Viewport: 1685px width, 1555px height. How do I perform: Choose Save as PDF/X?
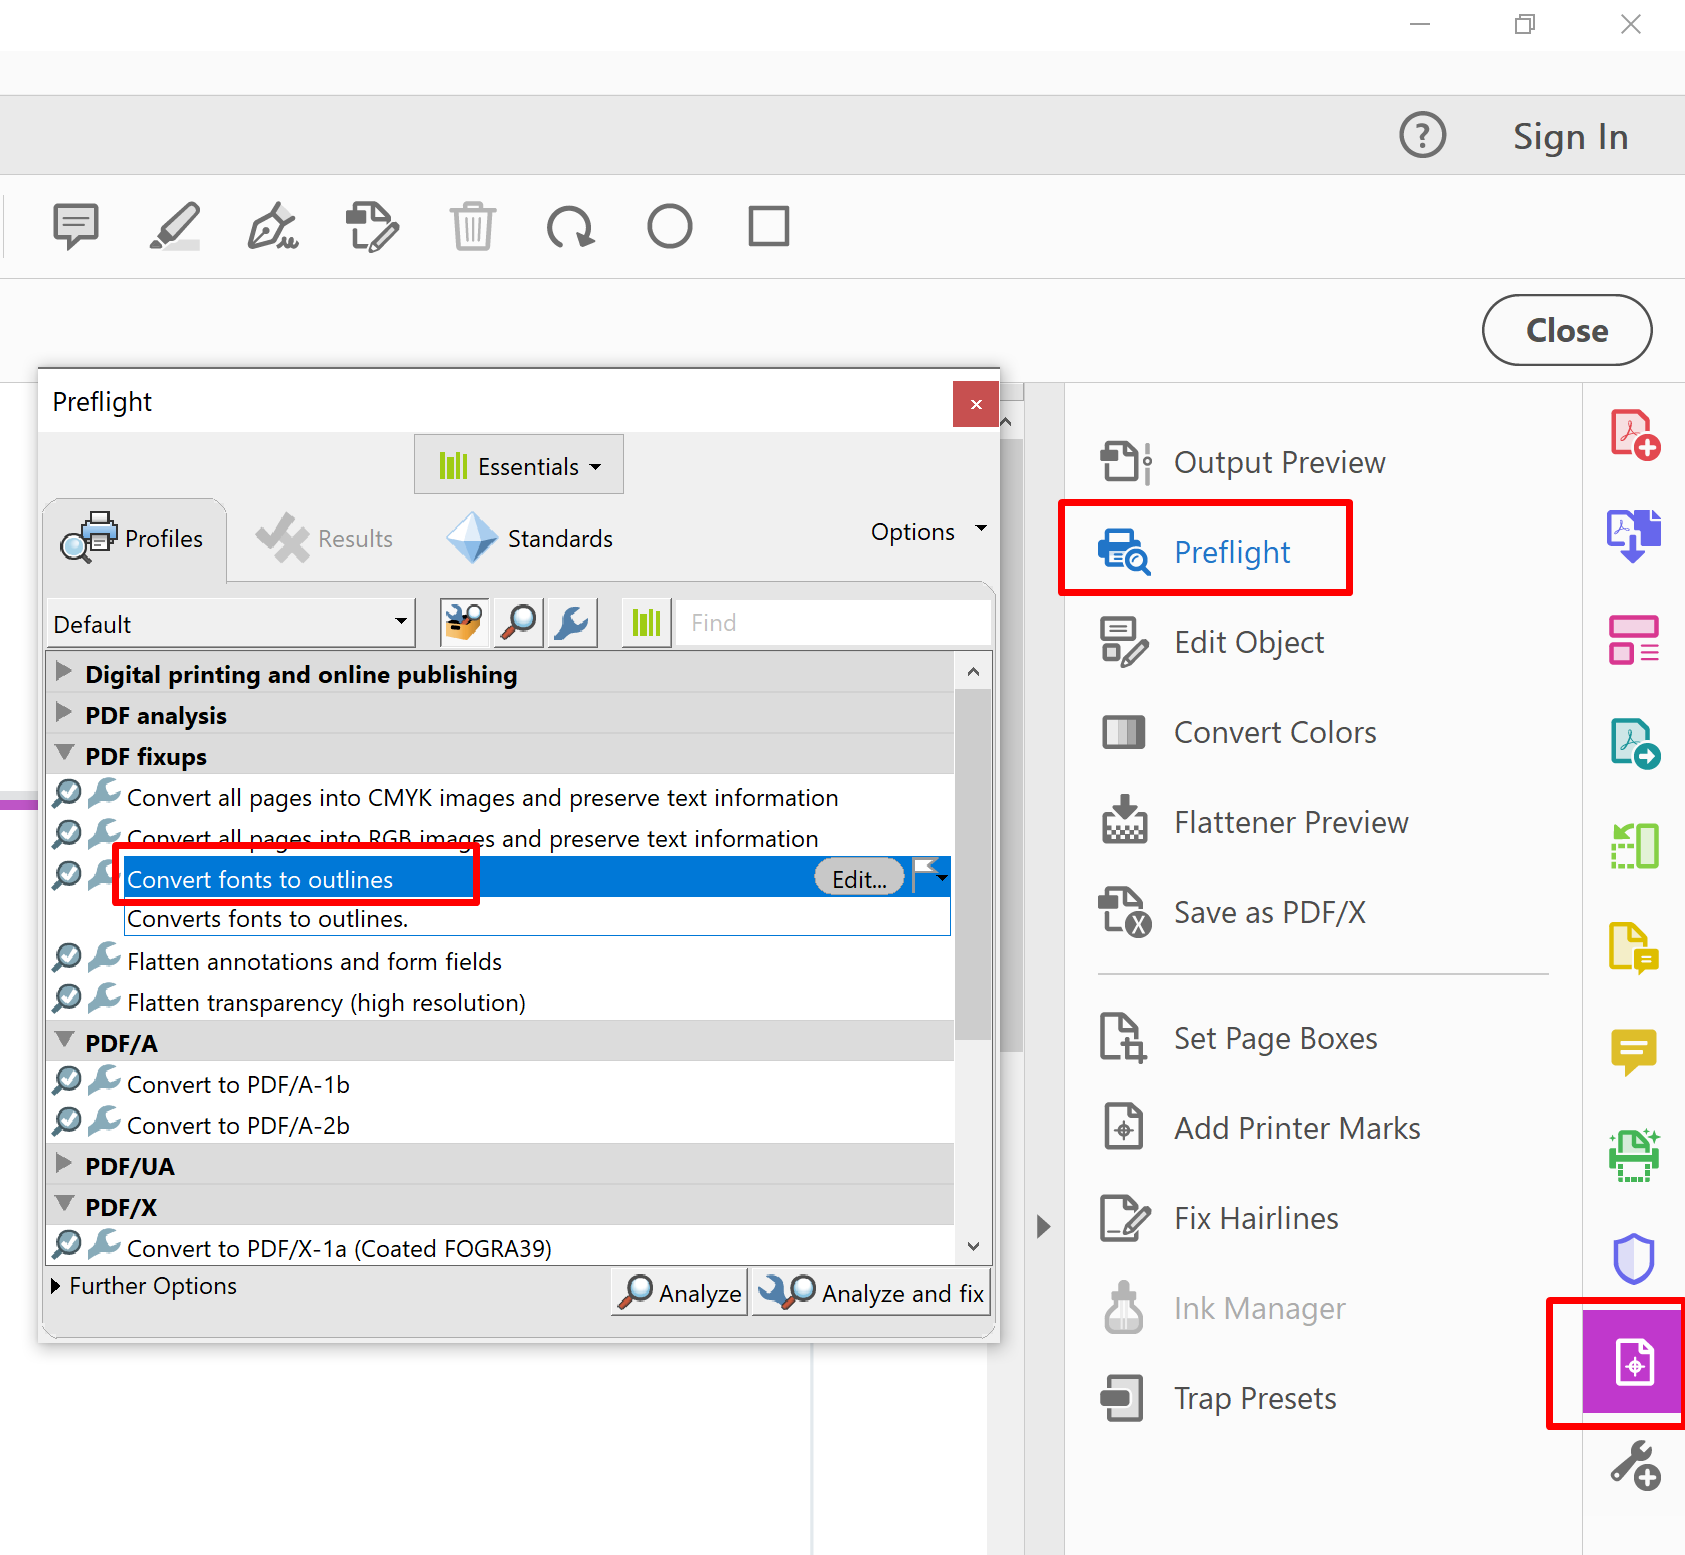[x=1232, y=912]
